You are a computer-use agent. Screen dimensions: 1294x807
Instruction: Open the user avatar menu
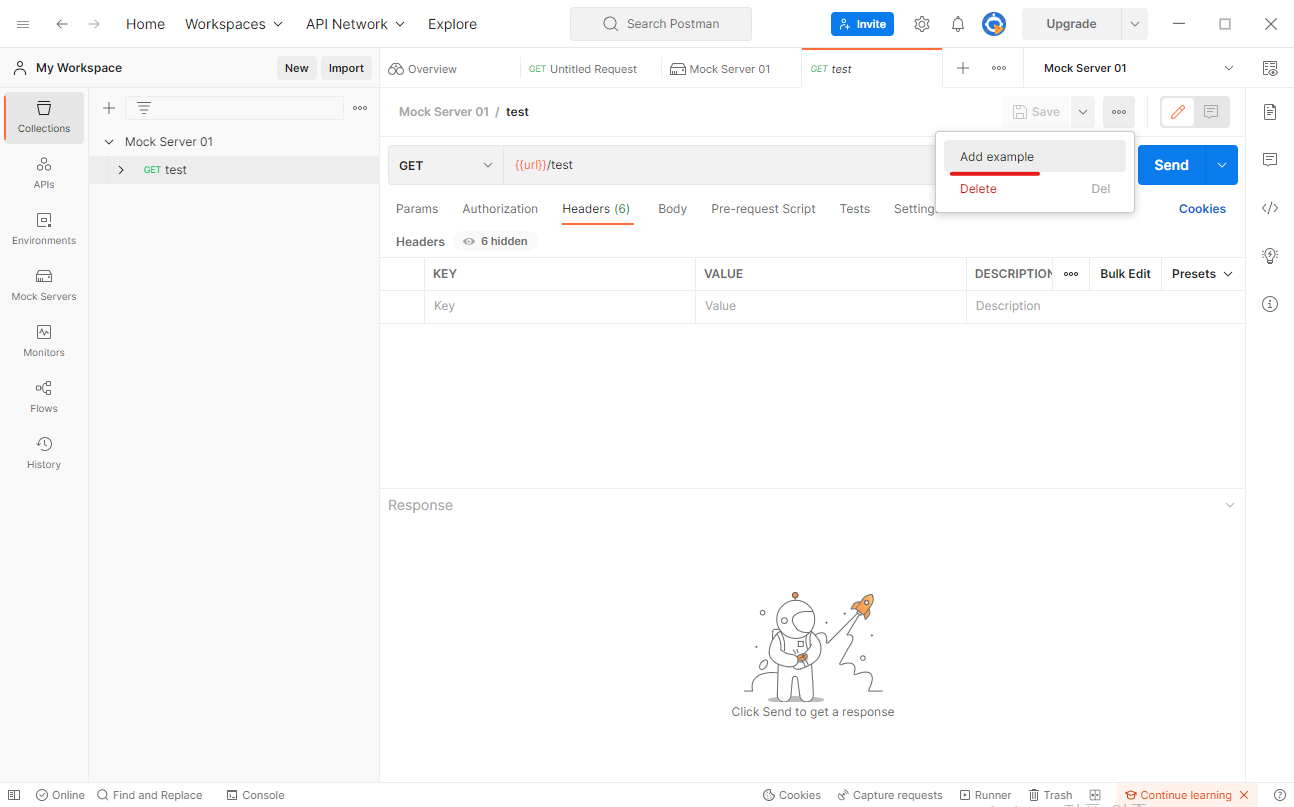(994, 24)
